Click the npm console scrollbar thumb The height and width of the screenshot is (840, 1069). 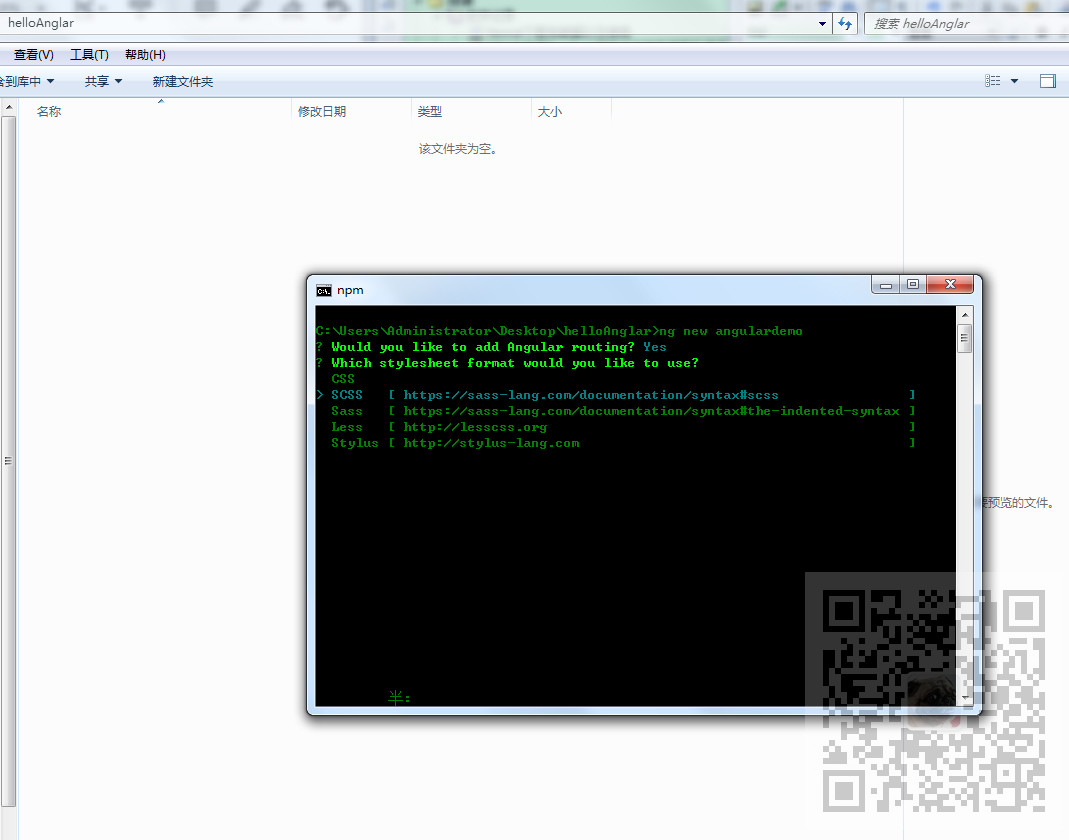coord(964,339)
